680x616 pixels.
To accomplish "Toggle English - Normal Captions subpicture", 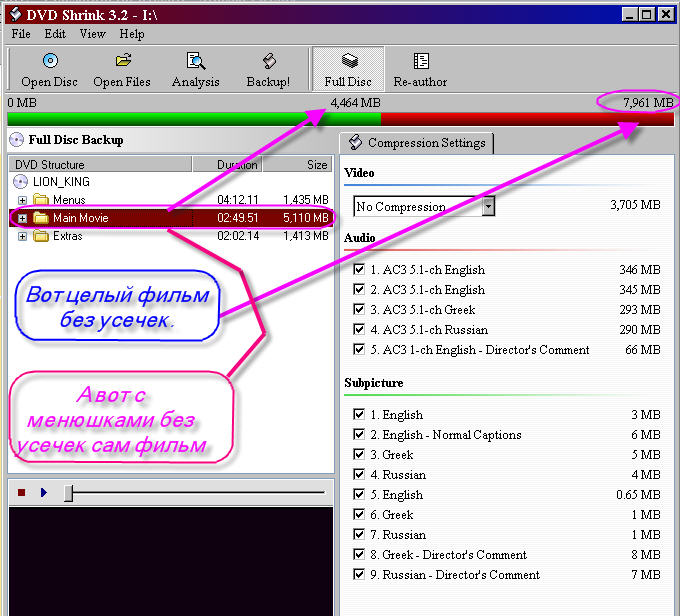I will (359, 434).
